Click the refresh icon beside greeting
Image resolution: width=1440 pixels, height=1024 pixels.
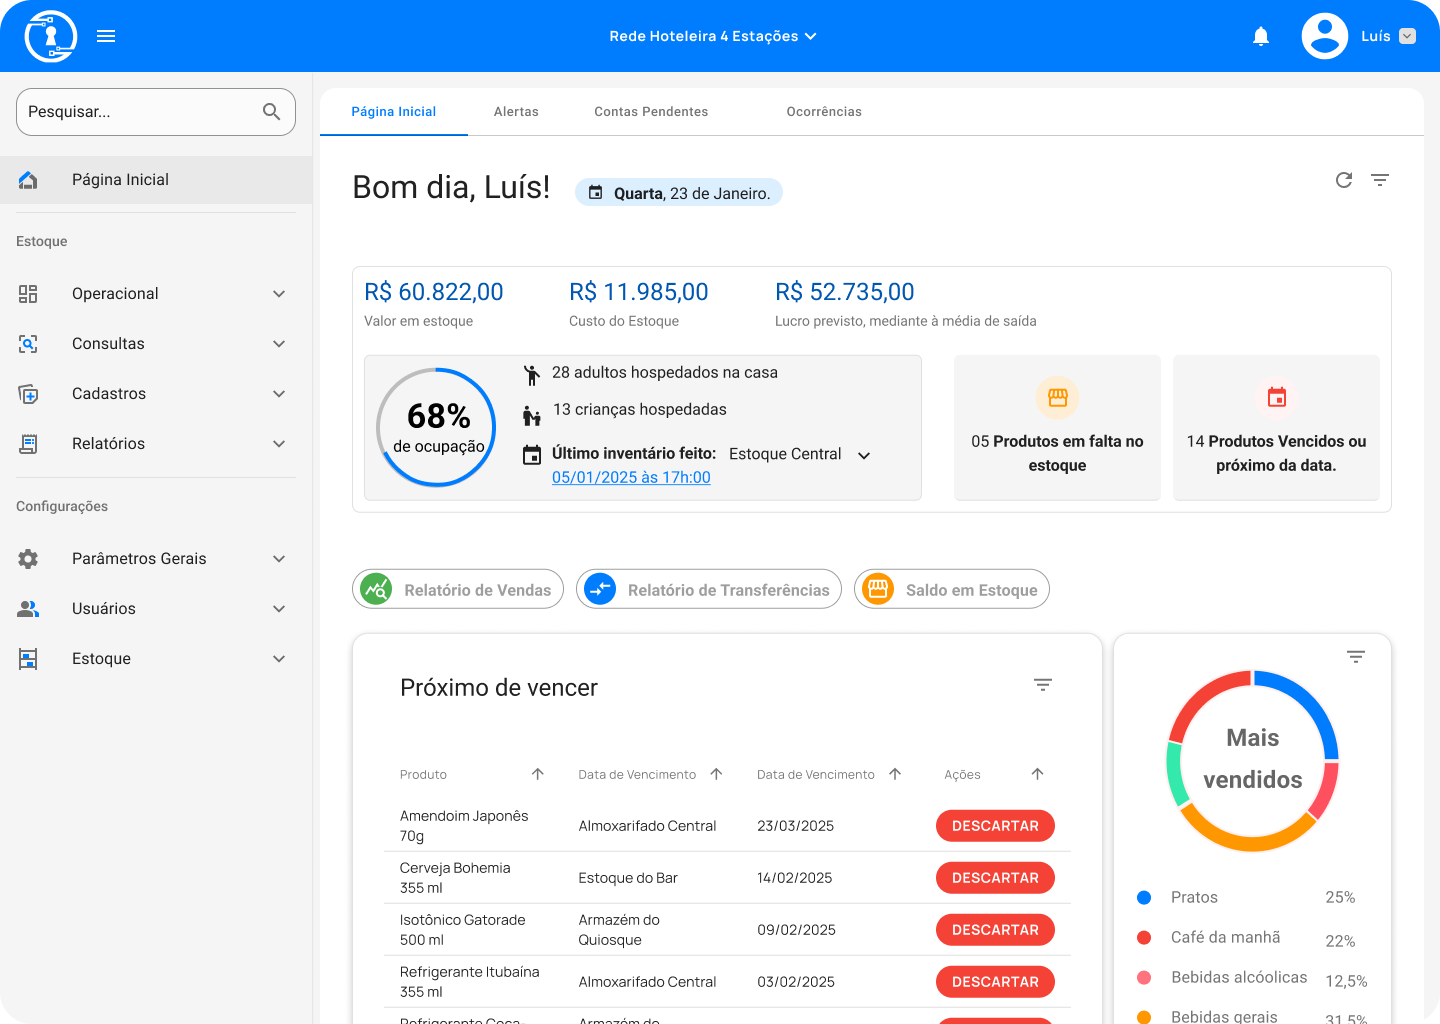pyautogui.click(x=1344, y=180)
